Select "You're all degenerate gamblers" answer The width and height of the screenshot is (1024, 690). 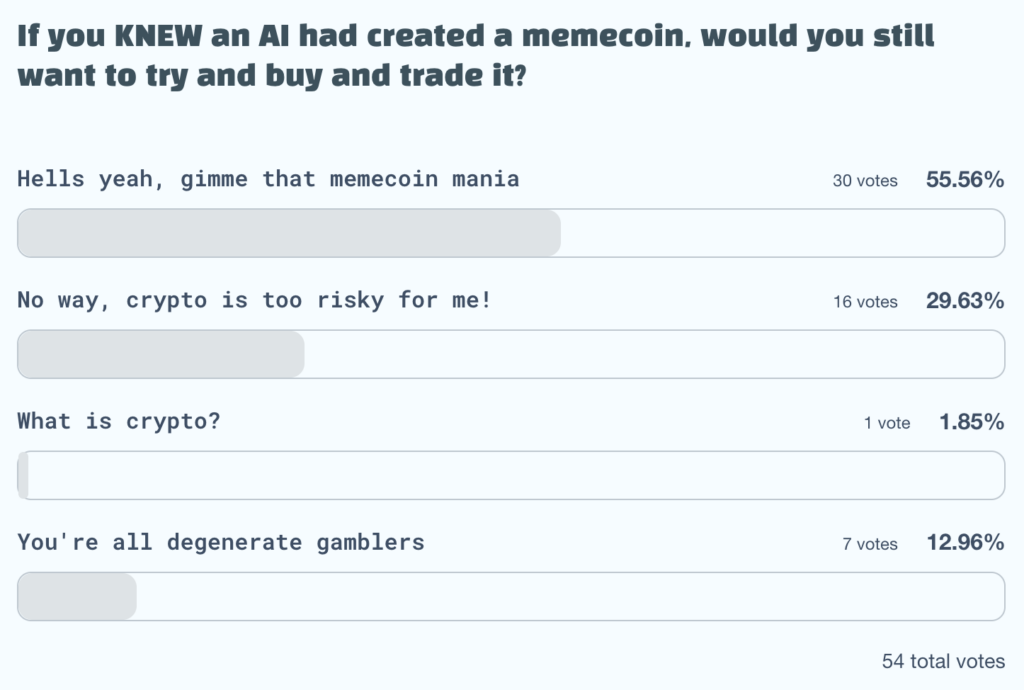coord(221,543)
